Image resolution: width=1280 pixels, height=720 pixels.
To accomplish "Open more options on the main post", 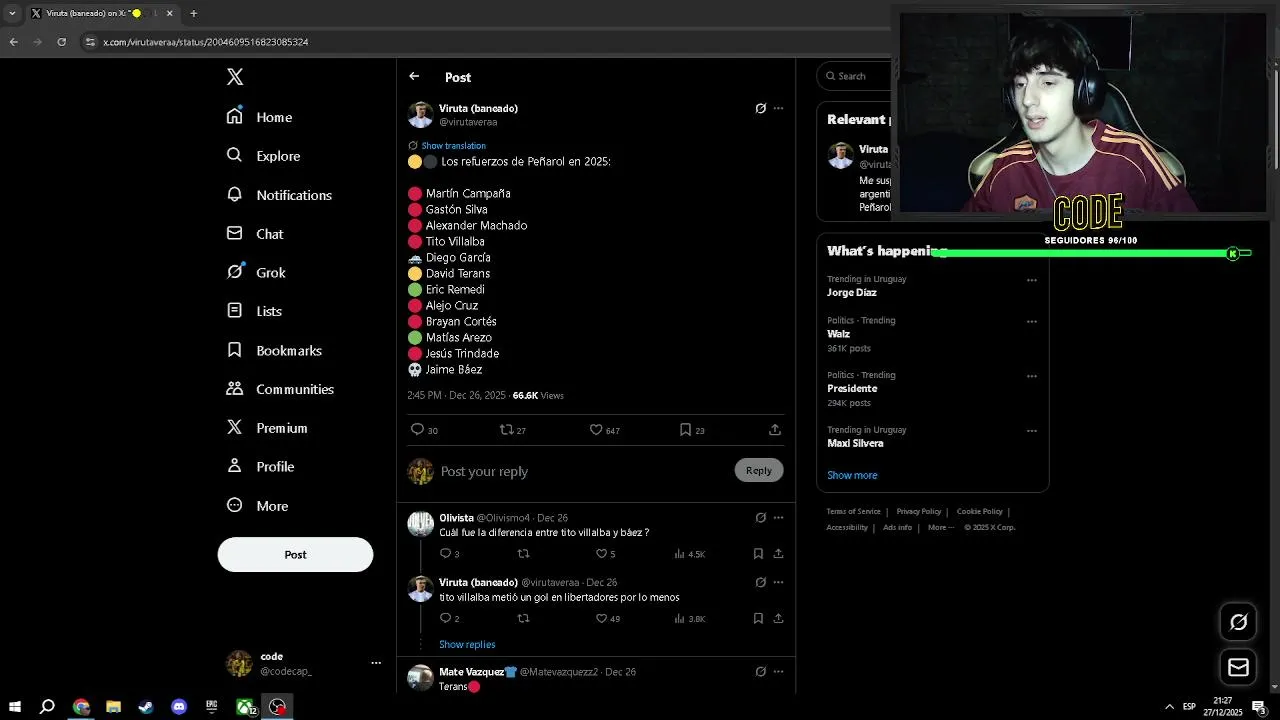I will (778, 108).
